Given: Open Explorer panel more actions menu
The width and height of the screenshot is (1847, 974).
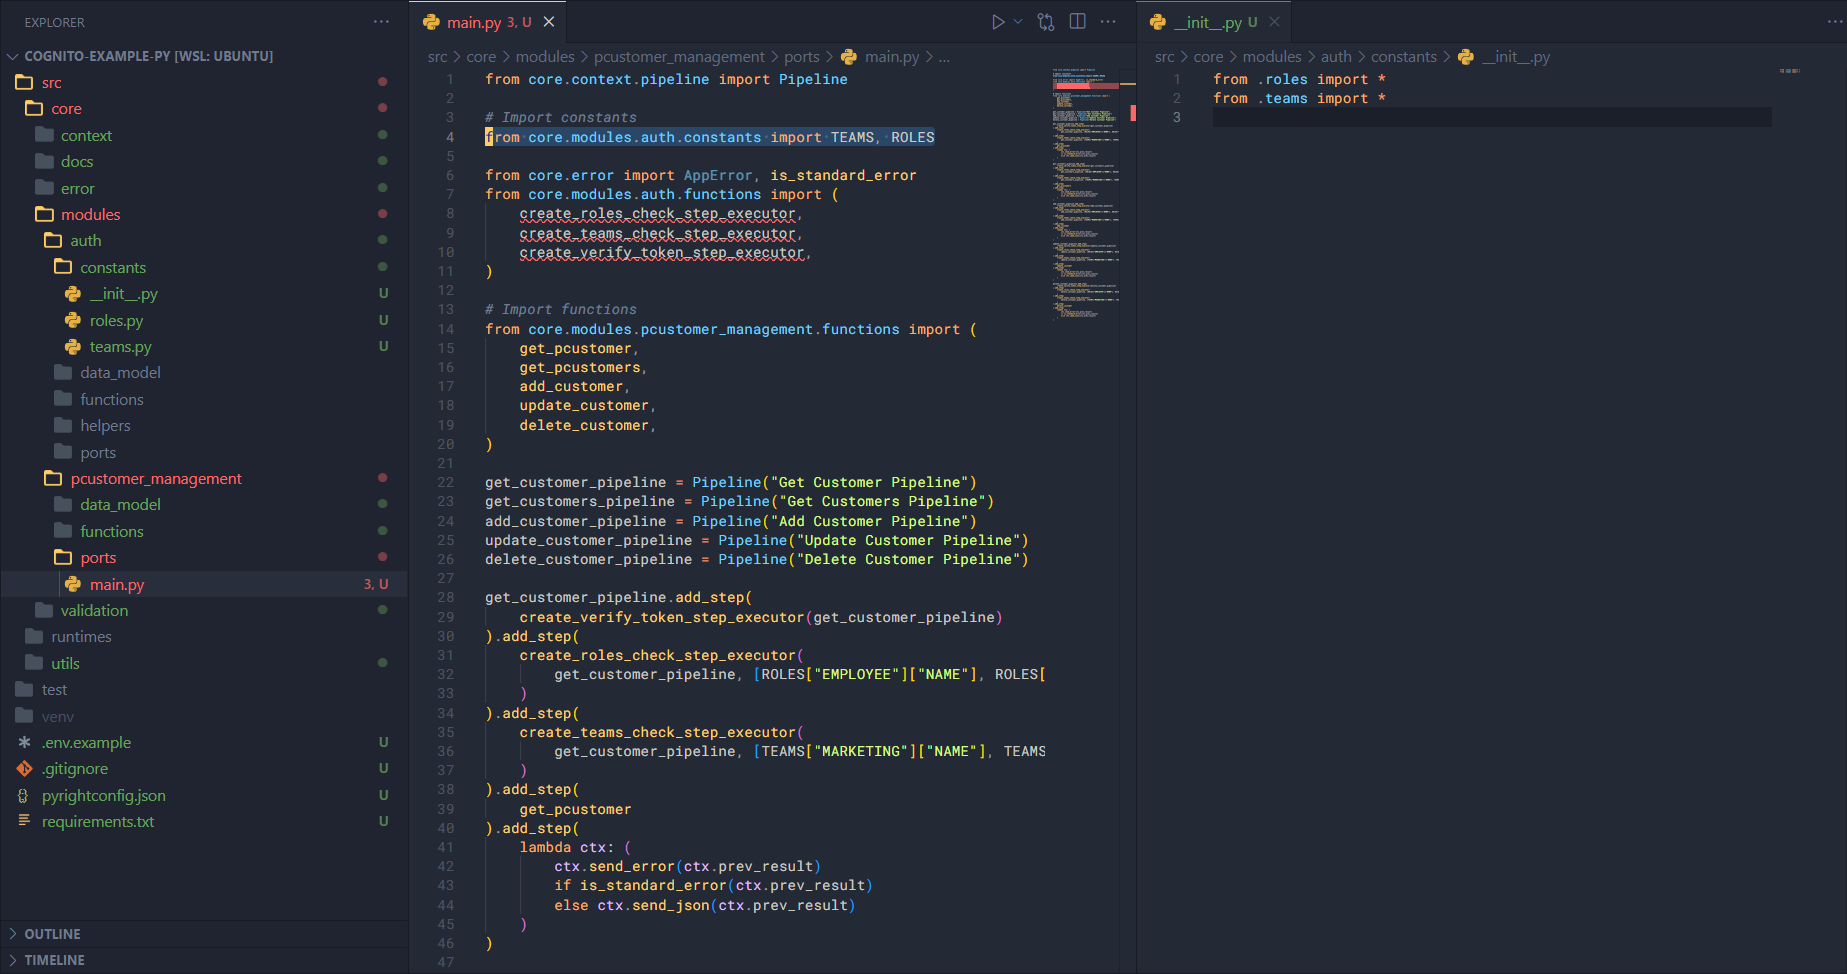Looking at the screenshot, I should click(x=381, y=22).
